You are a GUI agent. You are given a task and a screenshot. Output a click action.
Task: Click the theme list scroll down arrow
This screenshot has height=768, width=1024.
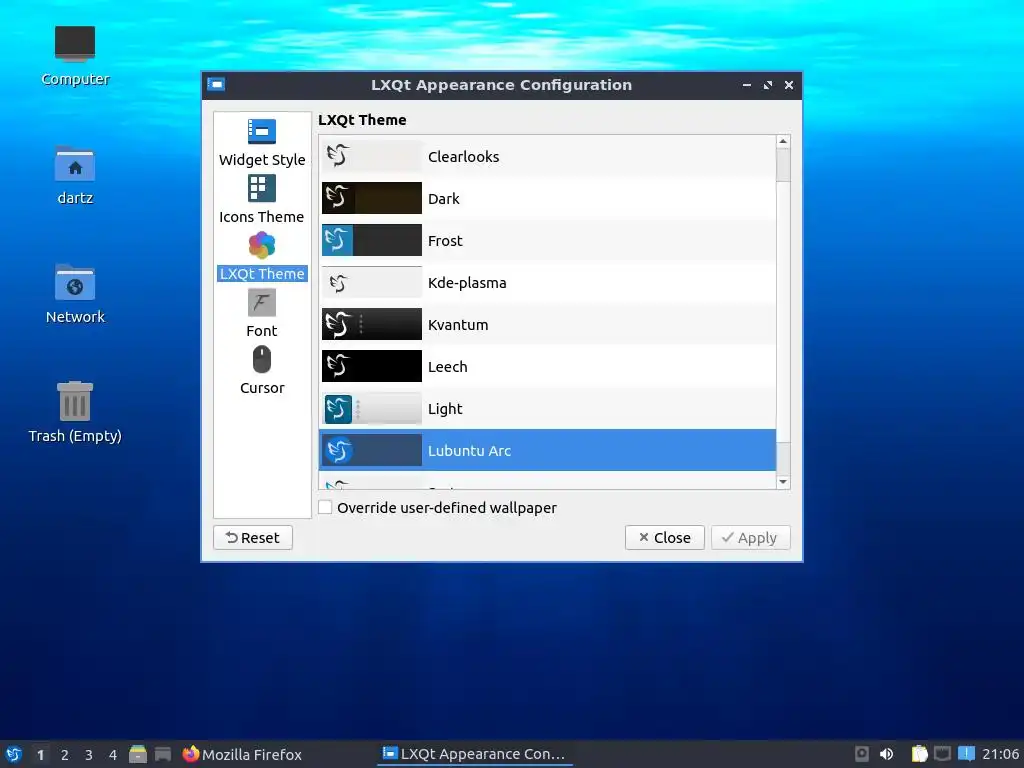[783, 482]
